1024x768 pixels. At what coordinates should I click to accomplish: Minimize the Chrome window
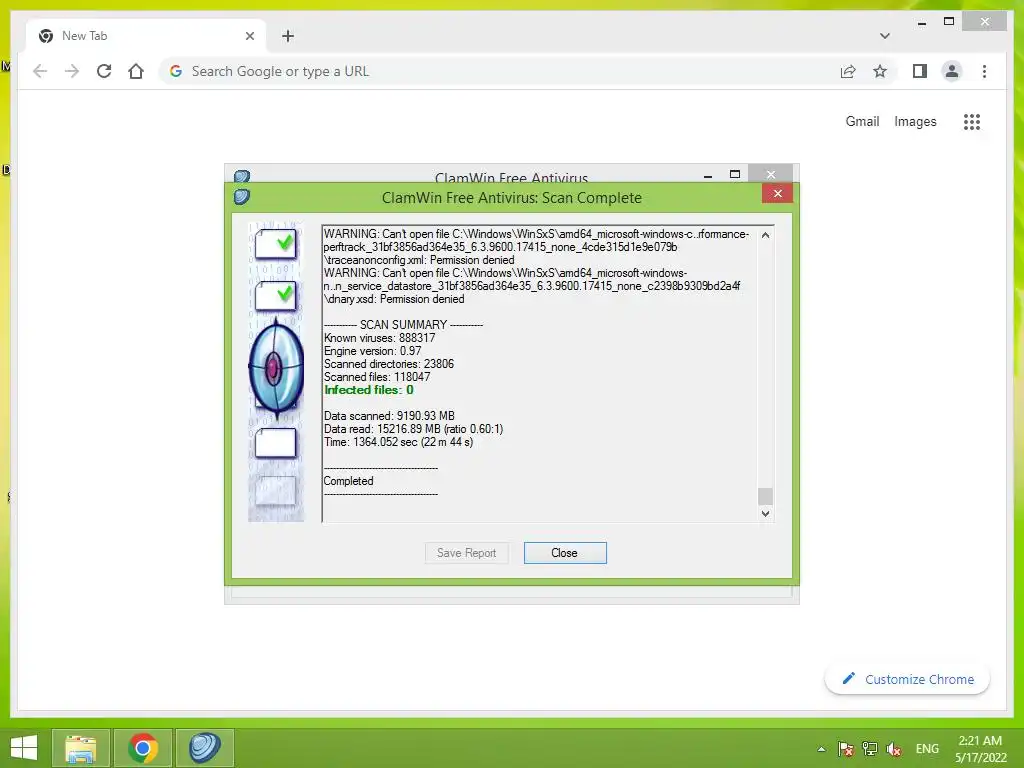(x=921, y=22)
